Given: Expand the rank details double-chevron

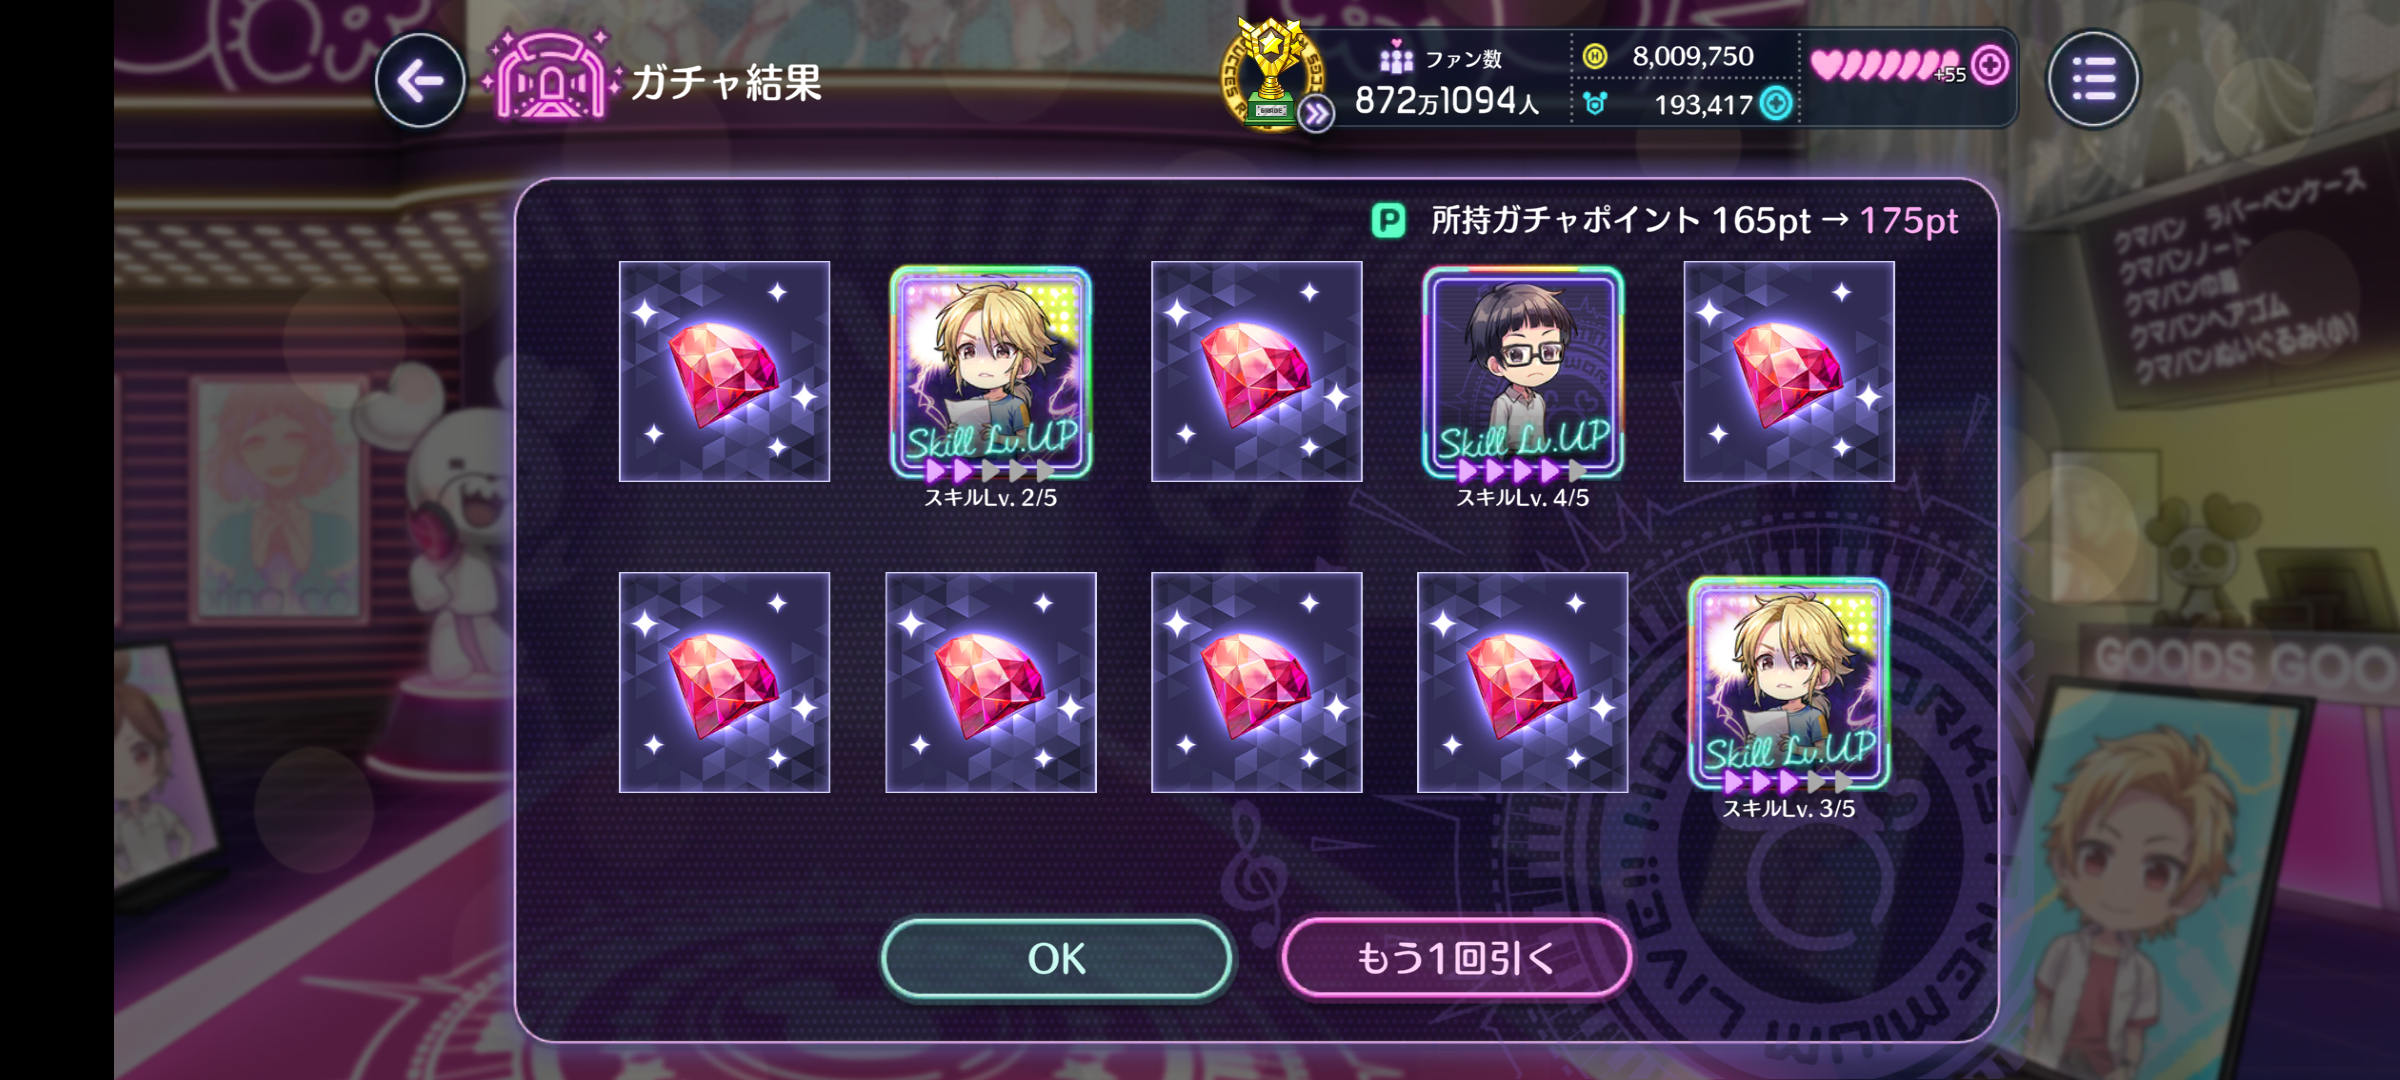Looking at the screenshot, I should tap(1316, 115).
